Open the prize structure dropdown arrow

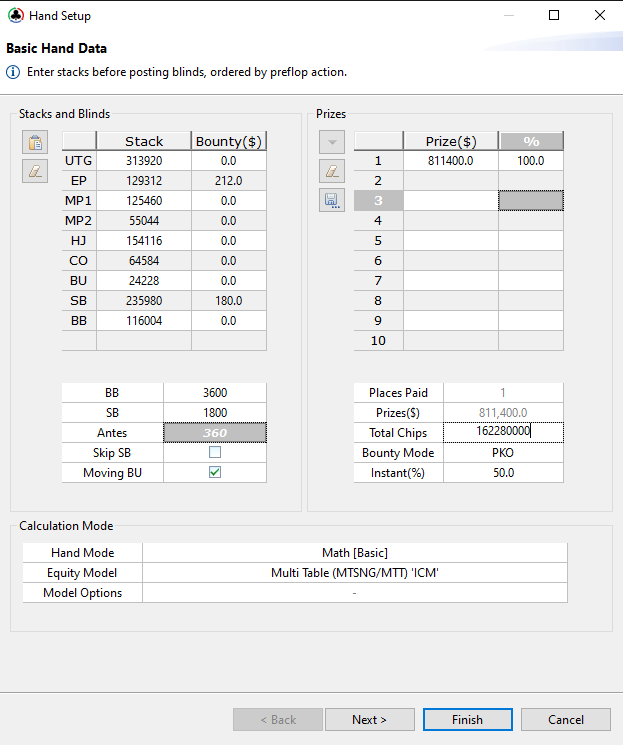332,142
